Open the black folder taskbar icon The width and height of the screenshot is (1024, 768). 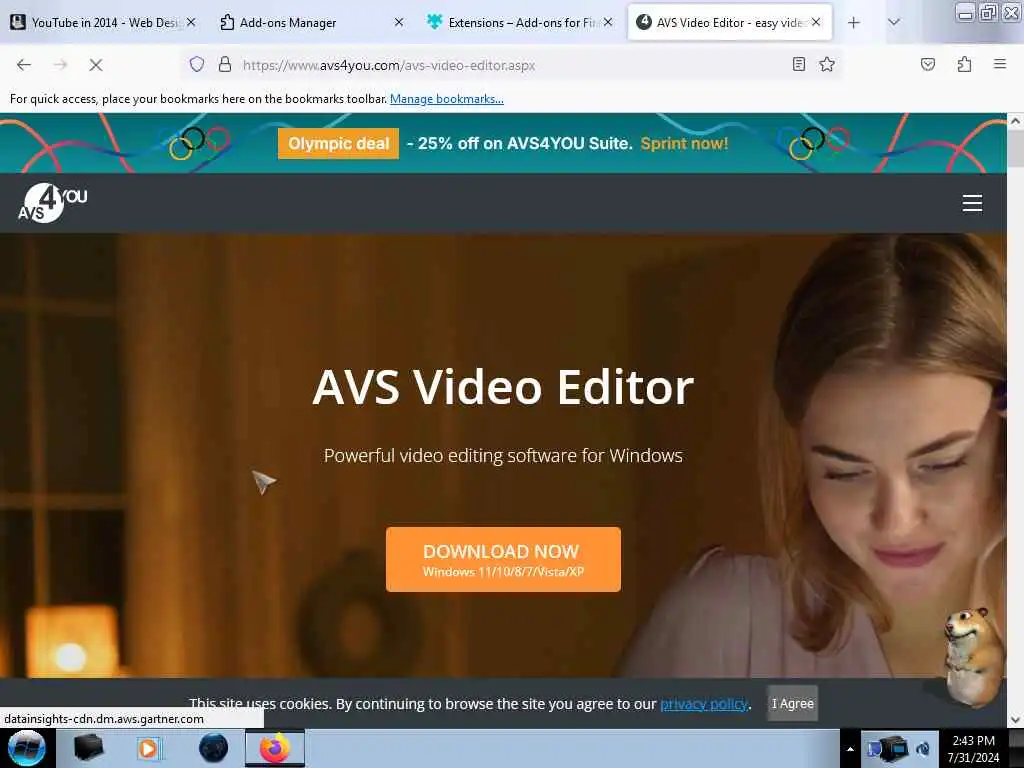click(x=88, y=748)
